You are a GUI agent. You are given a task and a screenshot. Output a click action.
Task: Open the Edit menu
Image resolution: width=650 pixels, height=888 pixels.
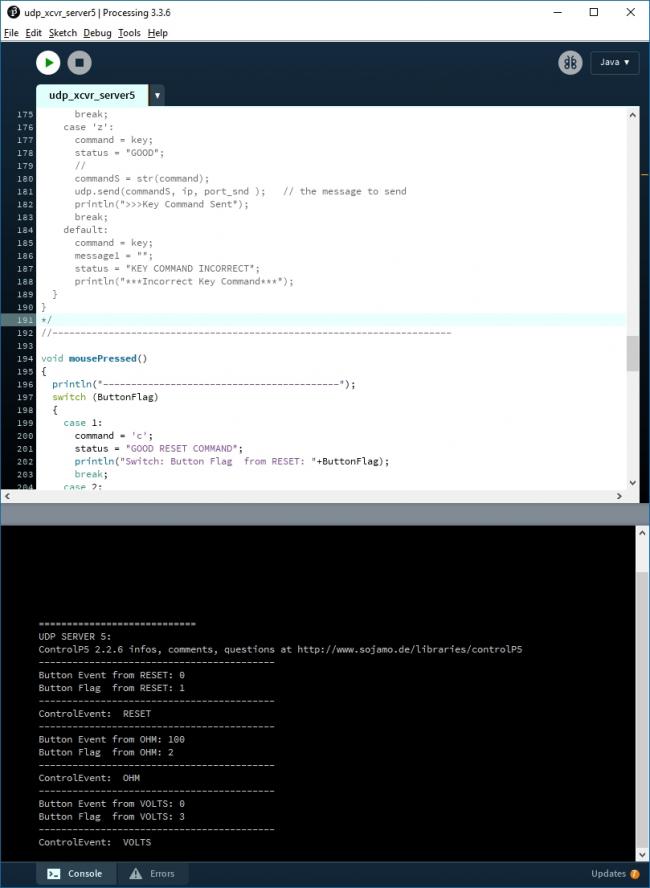coord(33,33)
